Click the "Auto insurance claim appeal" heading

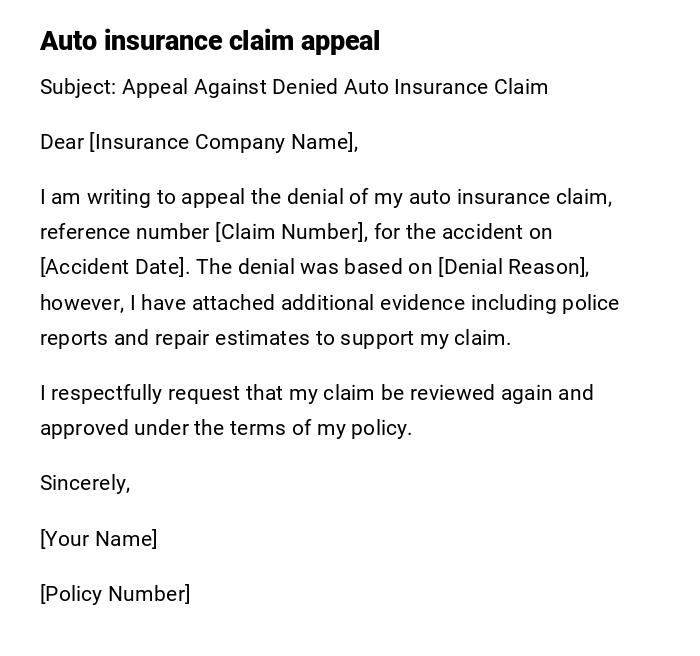coord(210,41)
